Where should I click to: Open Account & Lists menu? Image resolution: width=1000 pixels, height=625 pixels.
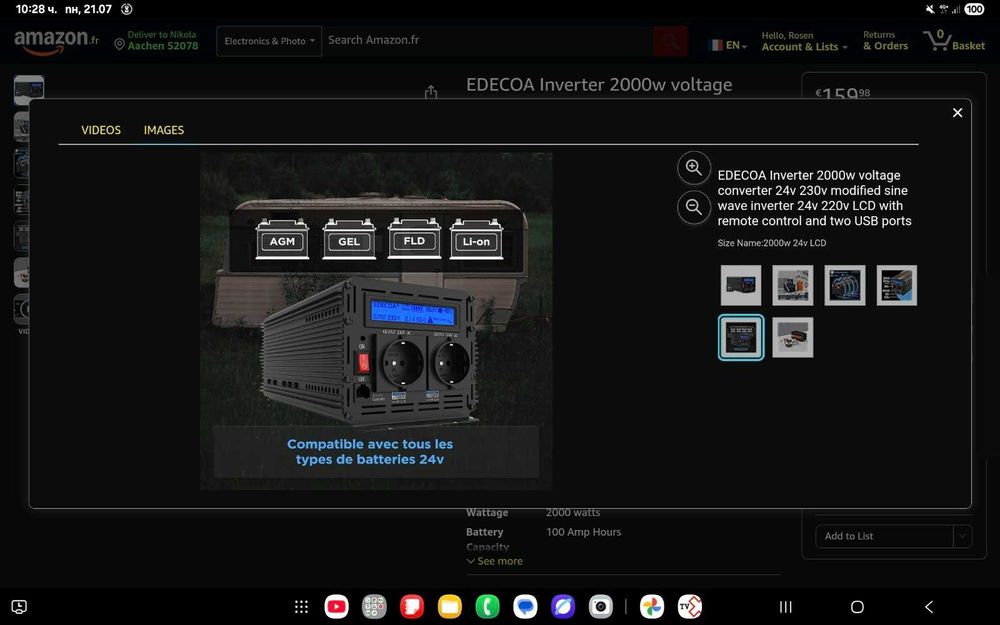click(804, 41)
